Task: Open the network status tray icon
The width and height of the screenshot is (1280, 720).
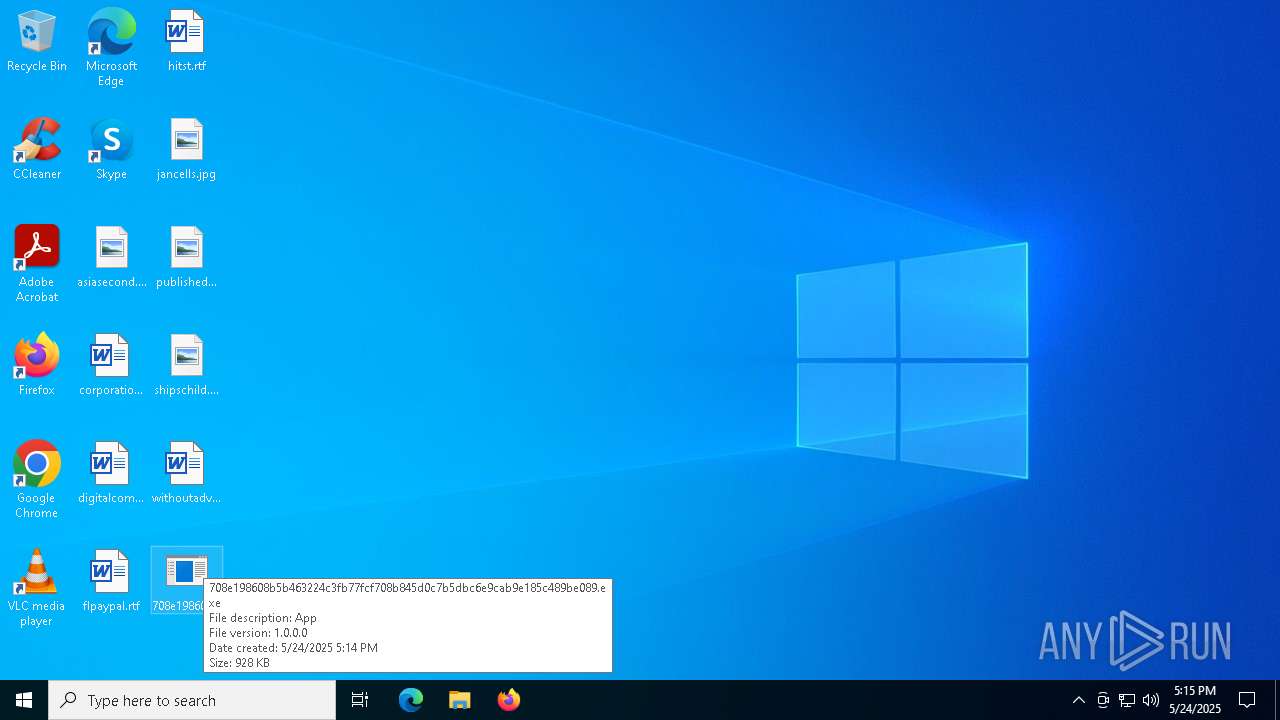Action: pos(1127,700)
